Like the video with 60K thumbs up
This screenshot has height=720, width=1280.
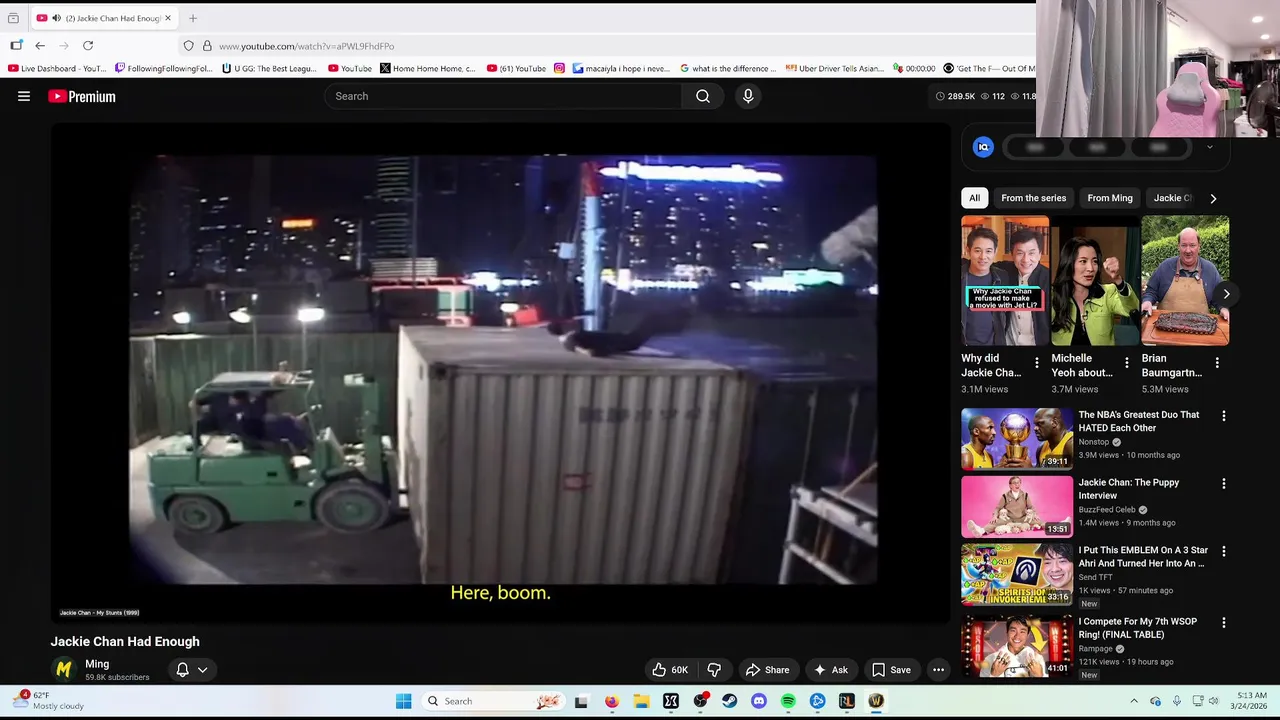point(670,670)
